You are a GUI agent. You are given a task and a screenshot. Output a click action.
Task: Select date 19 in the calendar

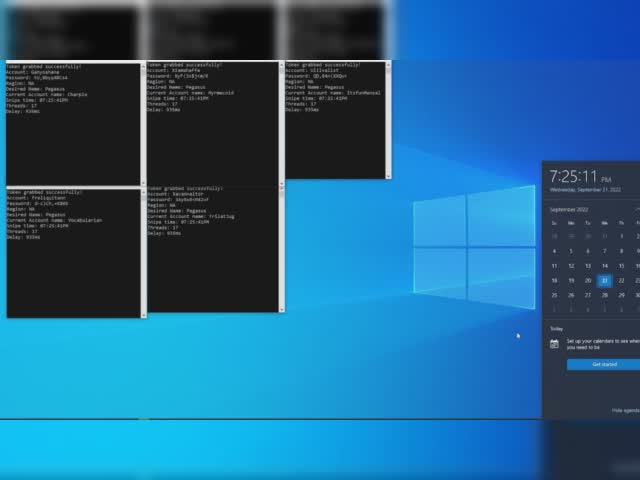coord(571,280)
